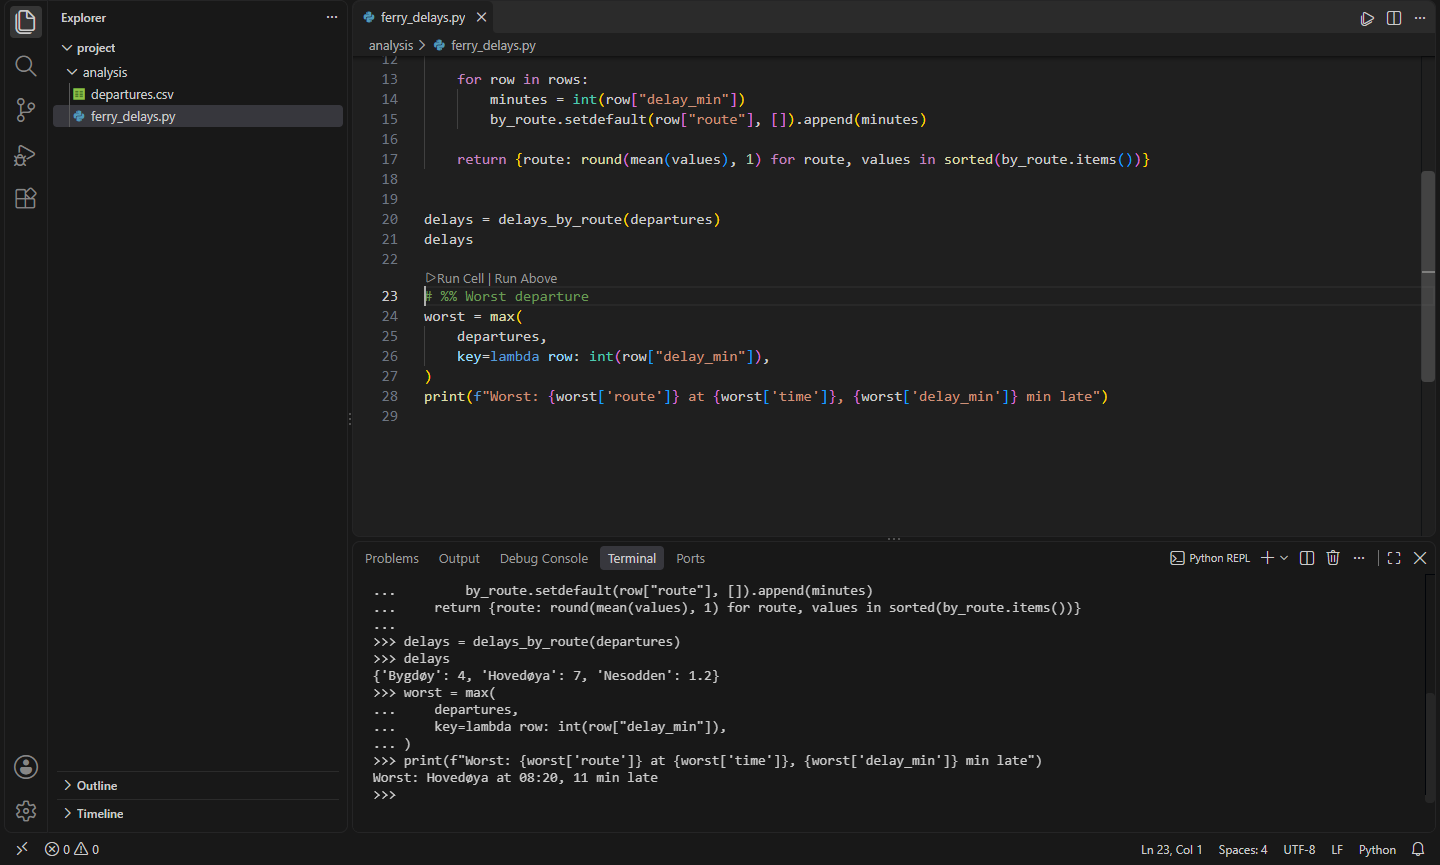1440x865 pixels.
Task: Change end of line sequence LF
Action: click(x=1337, y=850)
